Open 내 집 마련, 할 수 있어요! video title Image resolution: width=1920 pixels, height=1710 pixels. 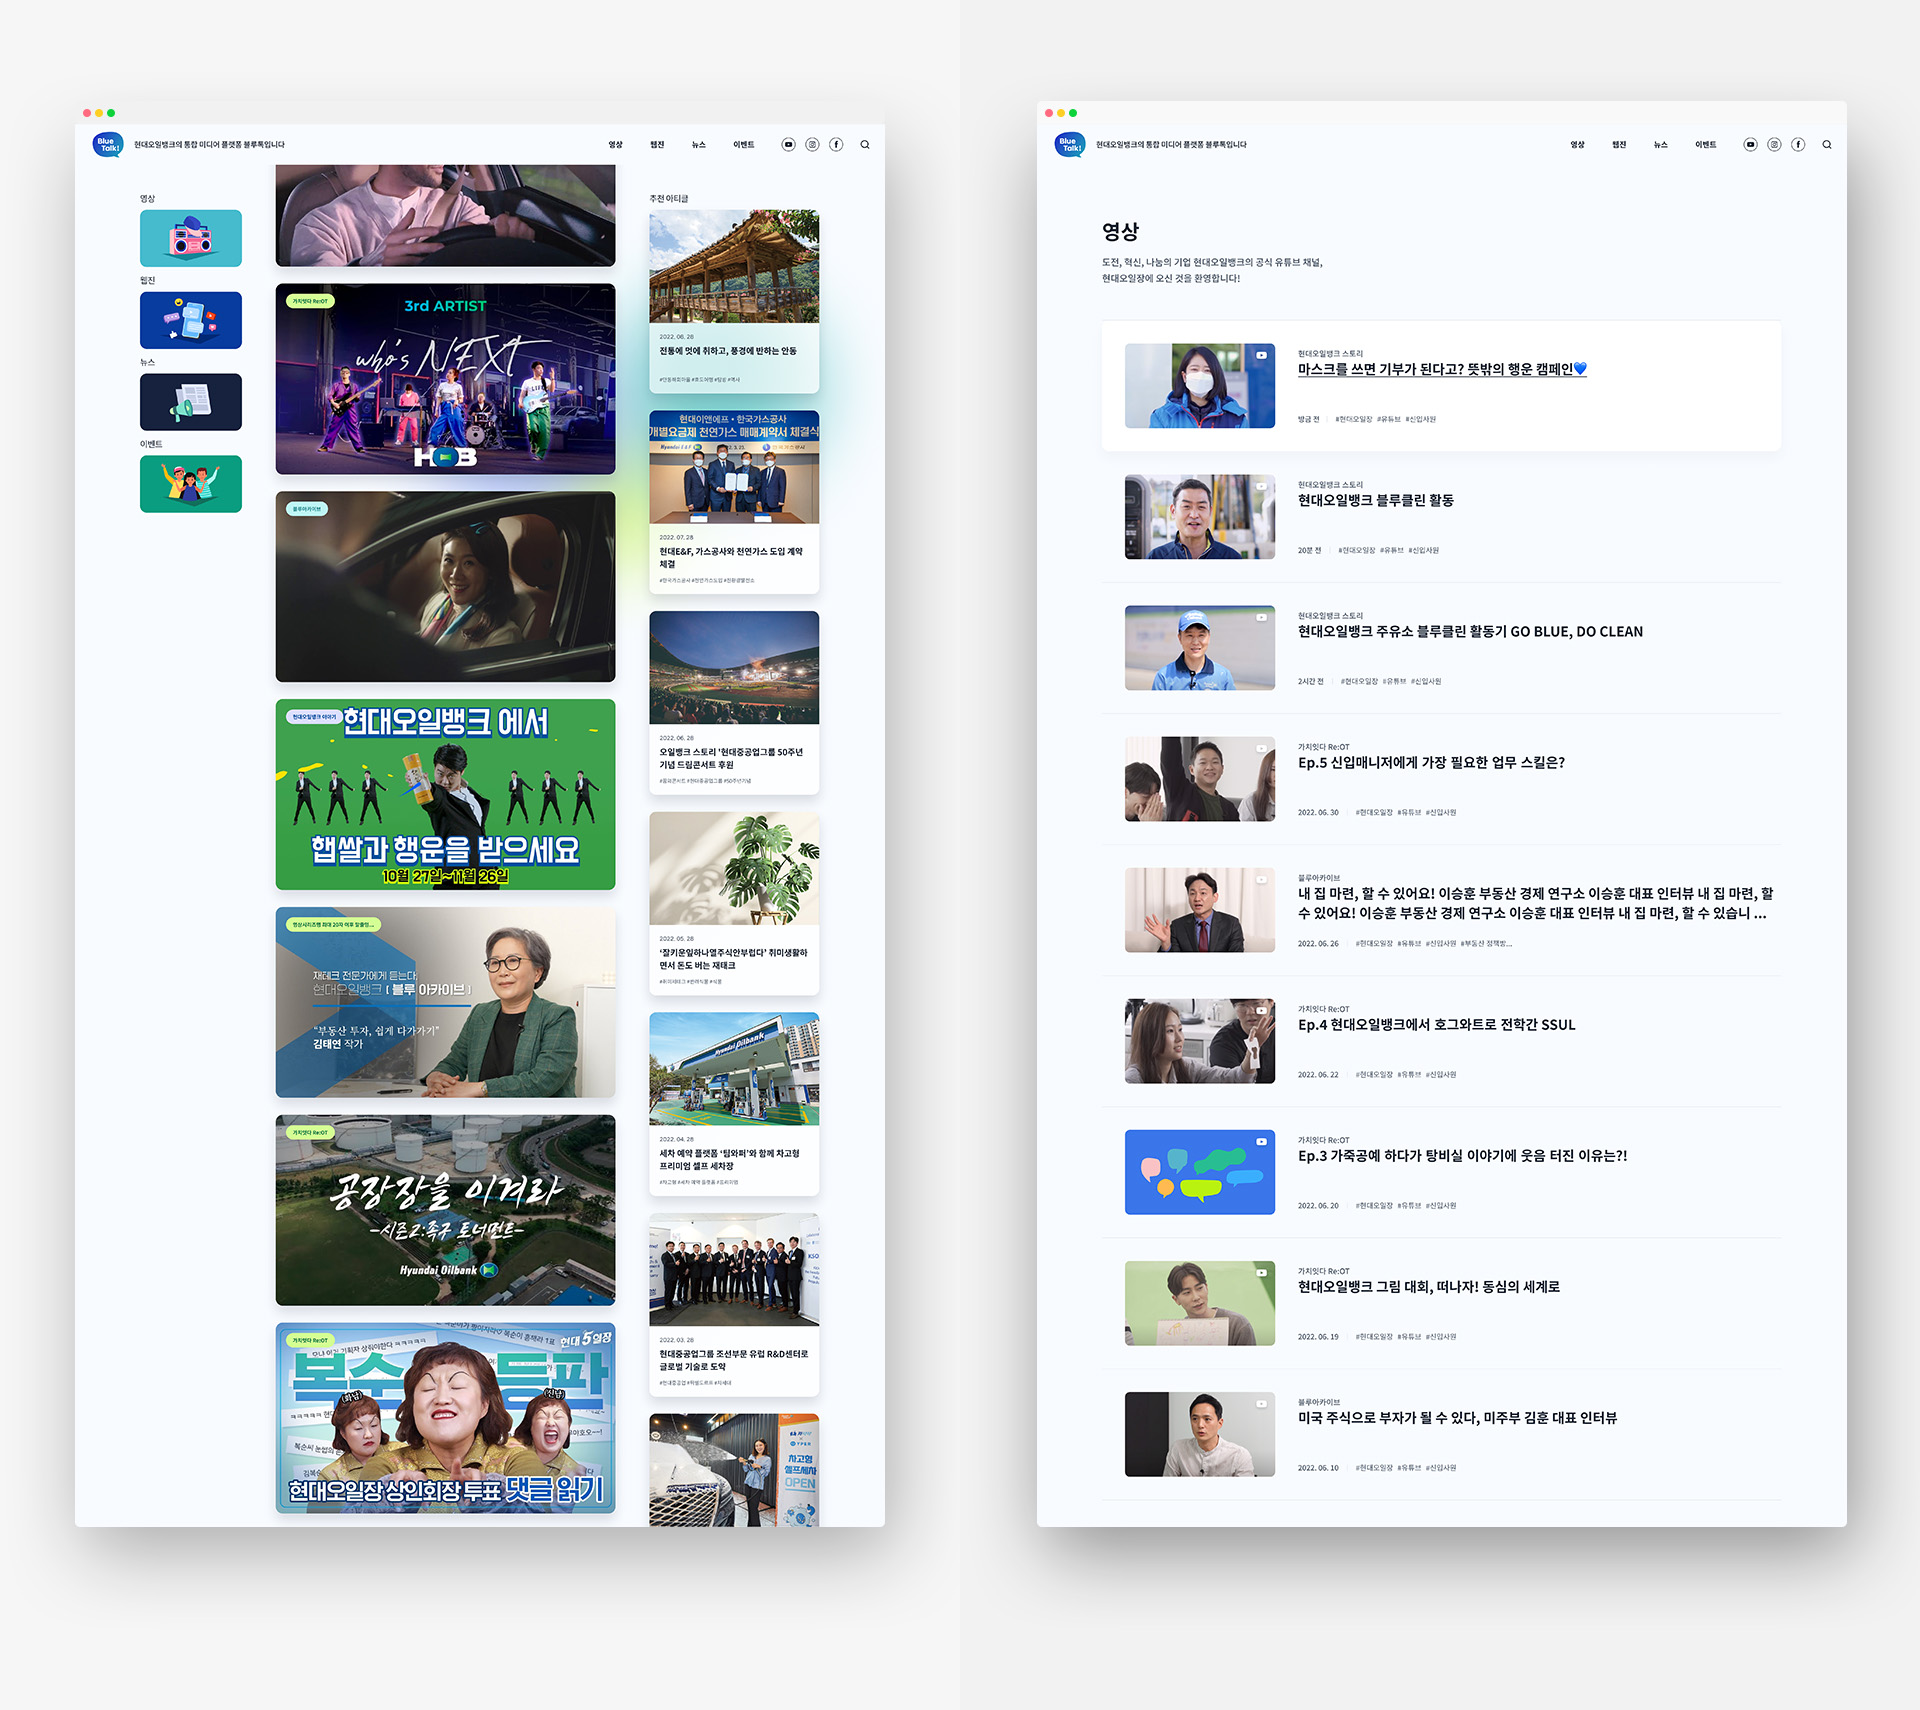1536,903
